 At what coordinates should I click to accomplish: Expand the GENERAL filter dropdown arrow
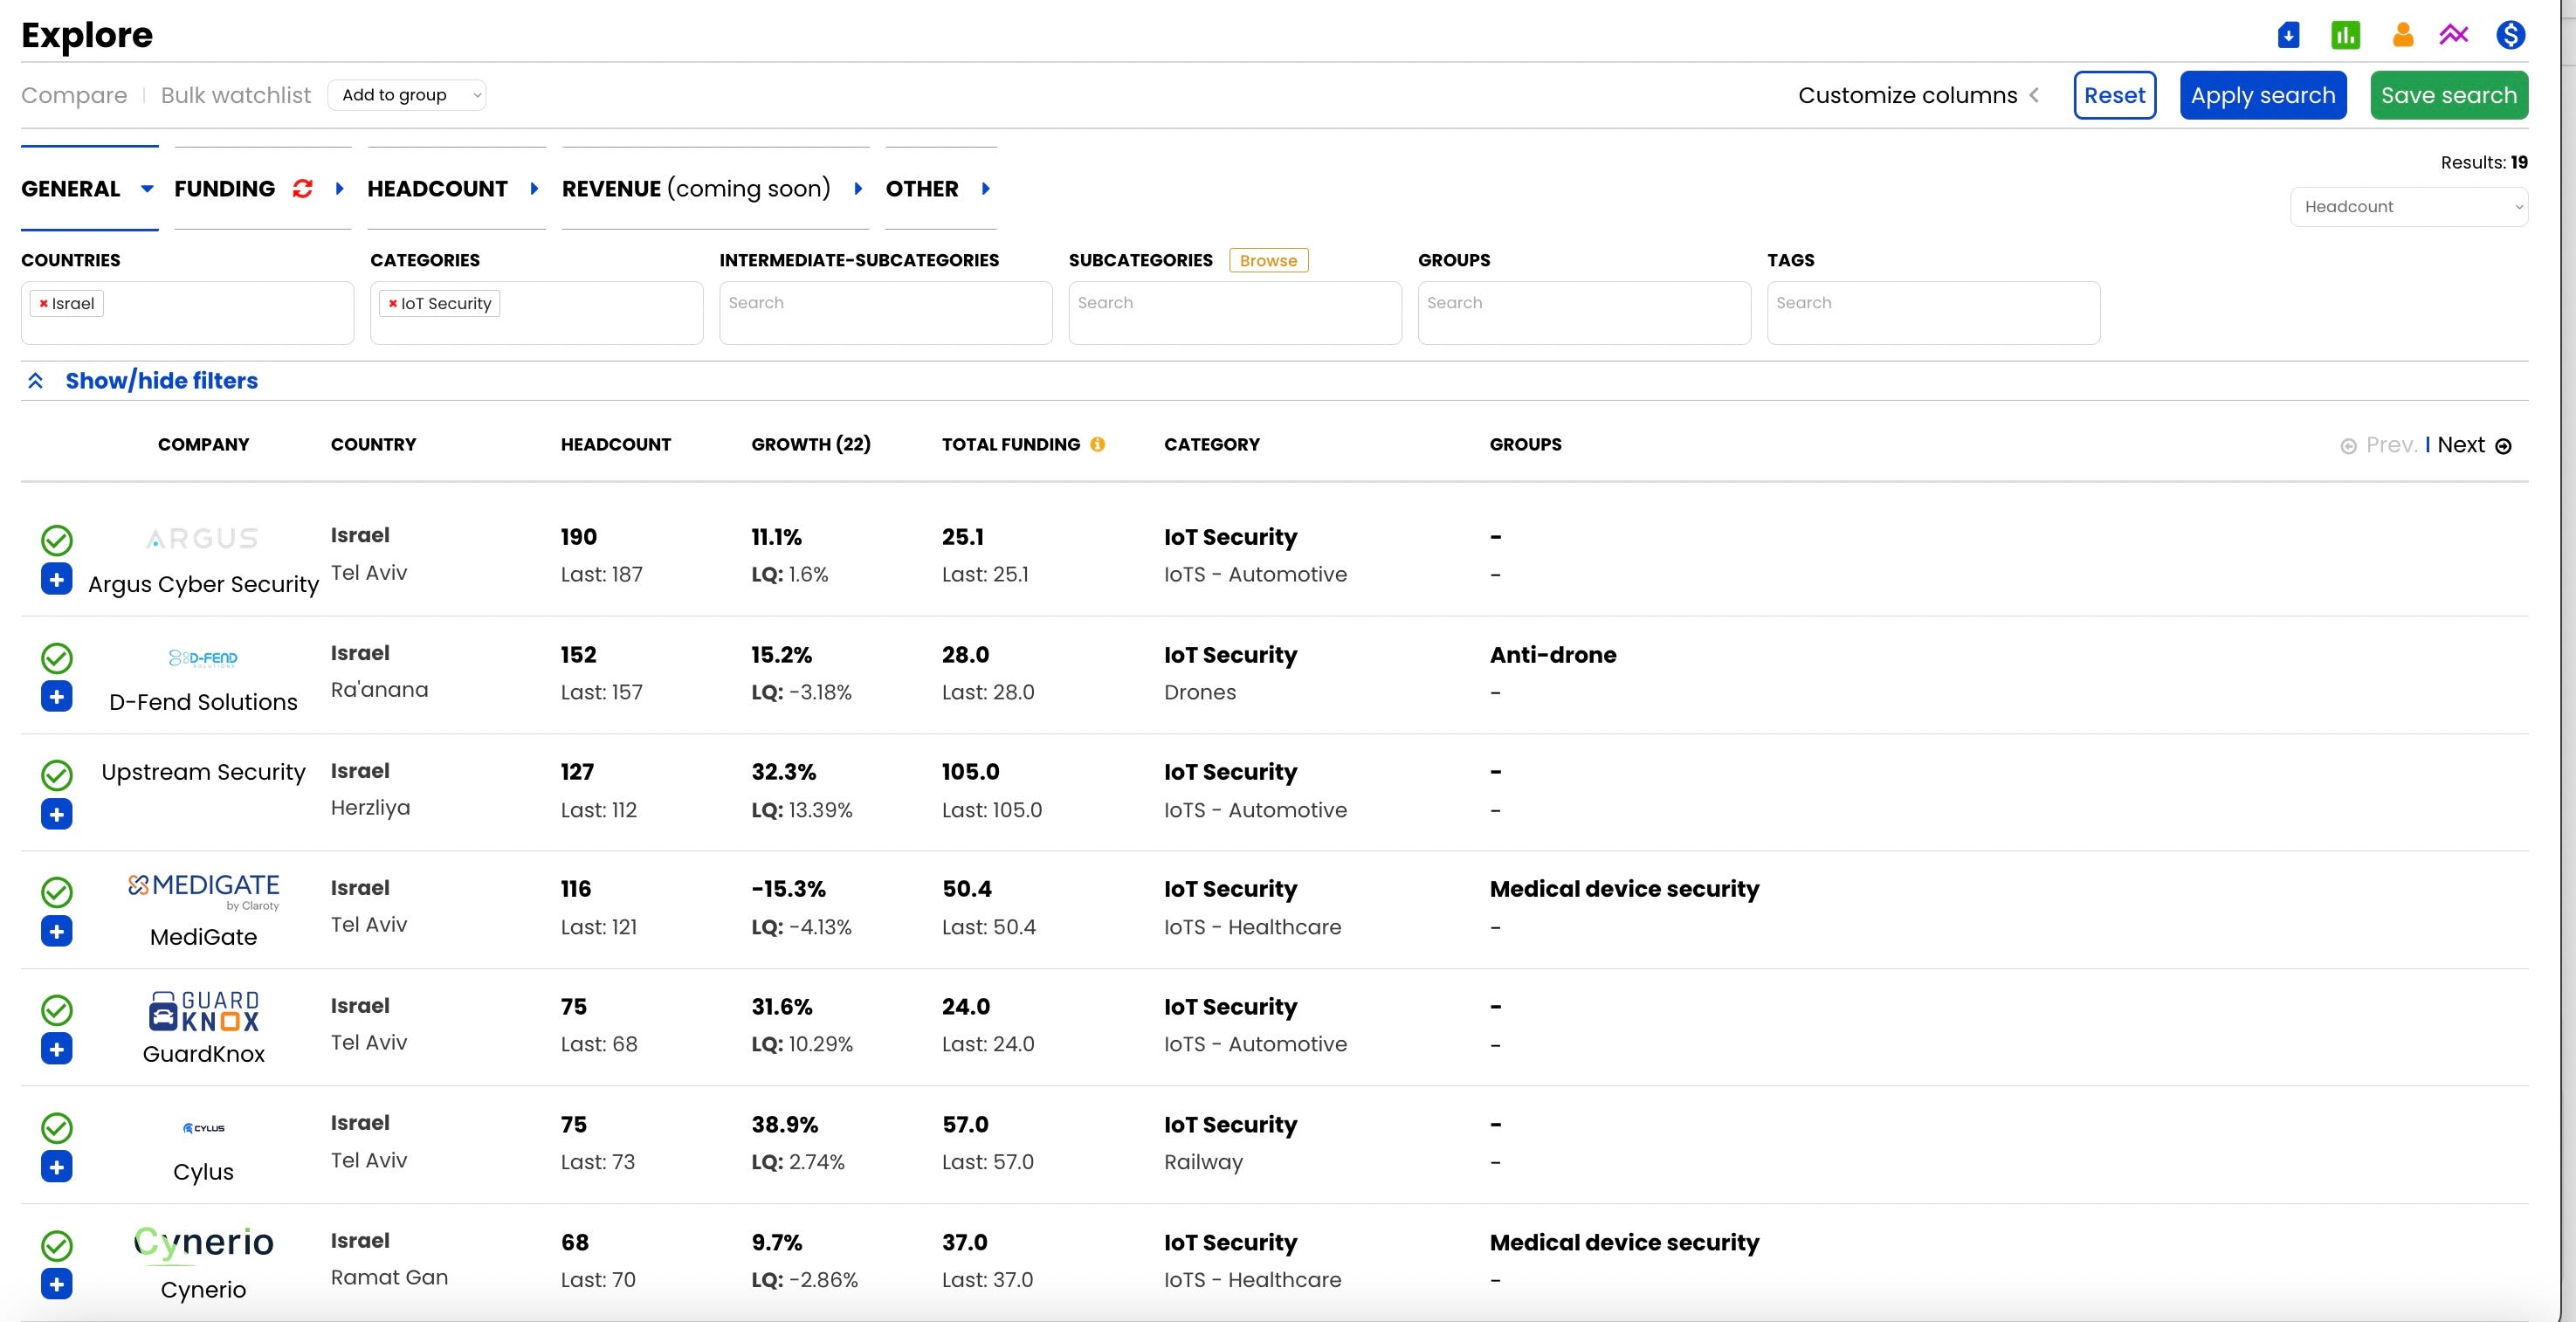coord(146,189)
